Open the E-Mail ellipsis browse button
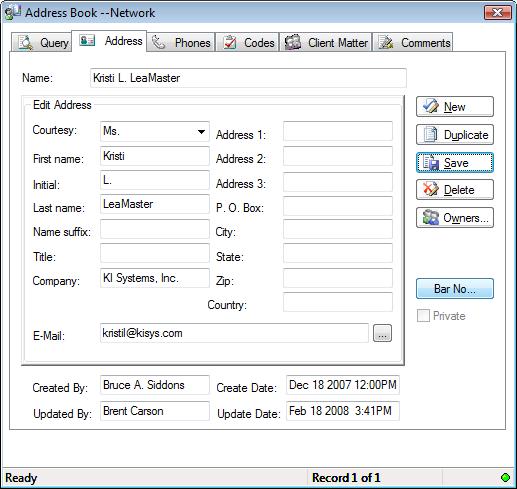Viewport: 517px width, 489px height. pyautogui.click(x=382, y=333)
